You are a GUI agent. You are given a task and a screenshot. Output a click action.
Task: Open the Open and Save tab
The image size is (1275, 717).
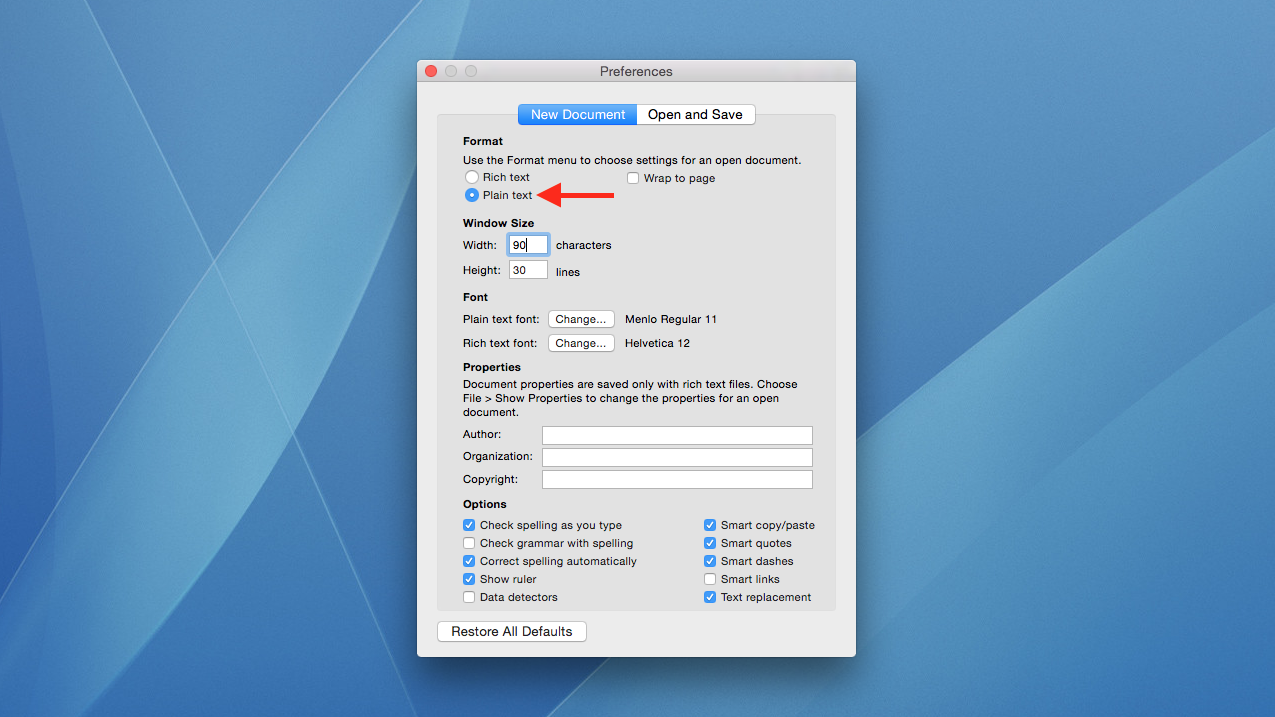[695, 114]
